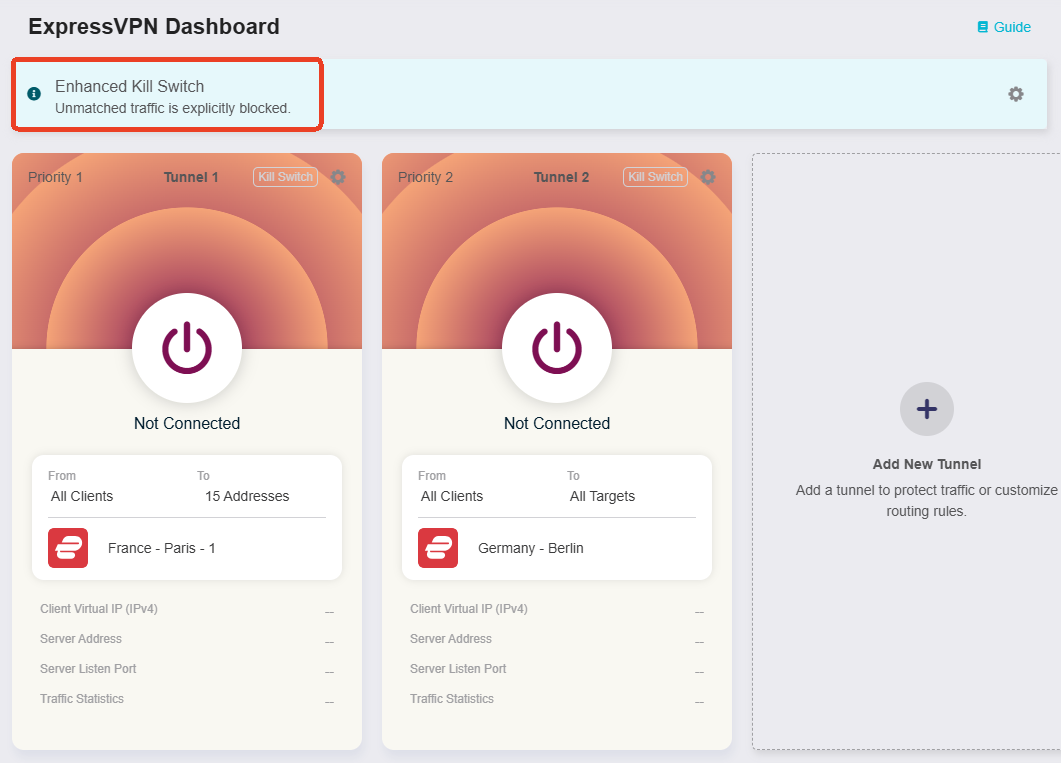Select the France - Paris - 1 server location
Viewport: 1061px width, 763px height.
pyautogui.click(x=162, y=548)
